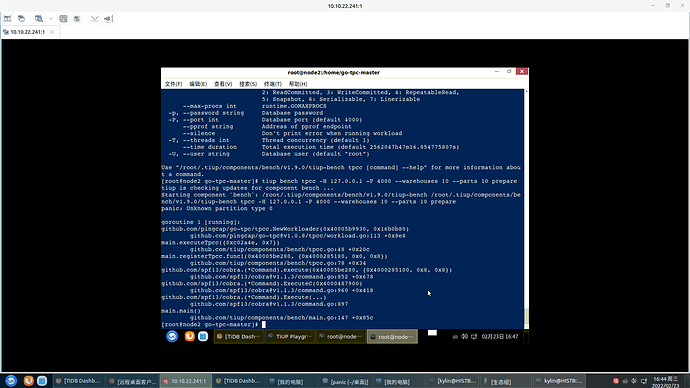The height and width of the screenshot is (388, 690).
Task: Click the show desktop strip at the remote taskbar's end
Action: [526, 337]
